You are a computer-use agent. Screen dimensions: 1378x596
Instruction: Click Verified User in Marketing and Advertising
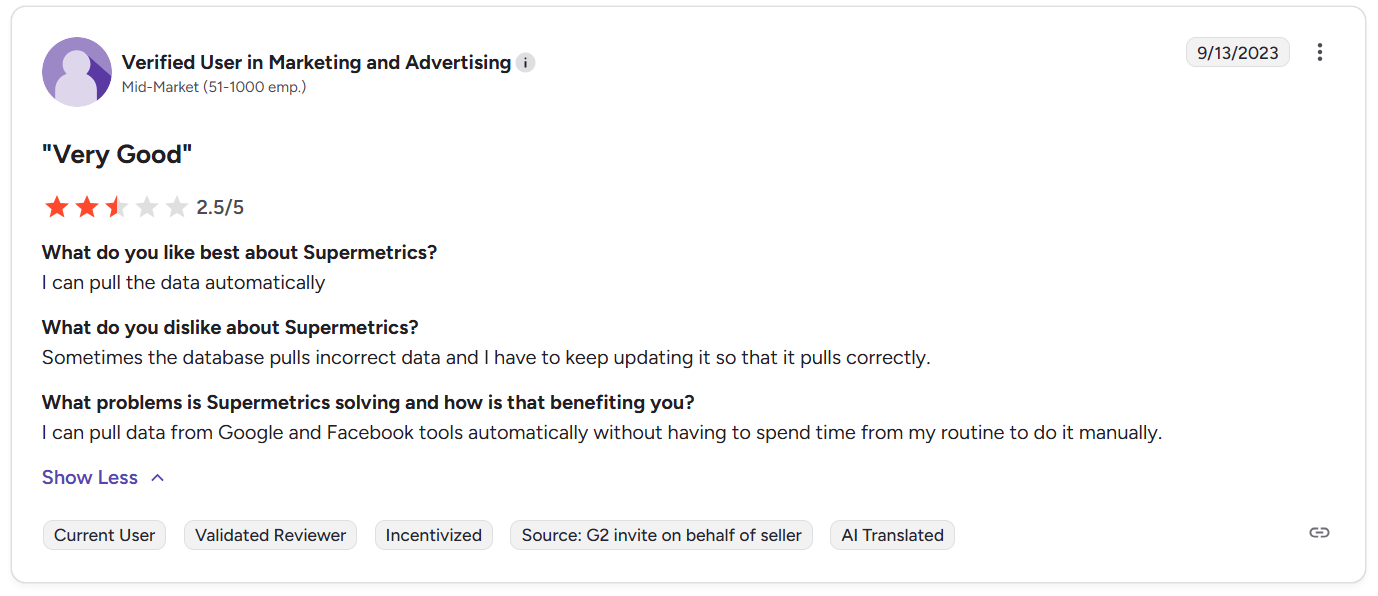tap(316, 62)
